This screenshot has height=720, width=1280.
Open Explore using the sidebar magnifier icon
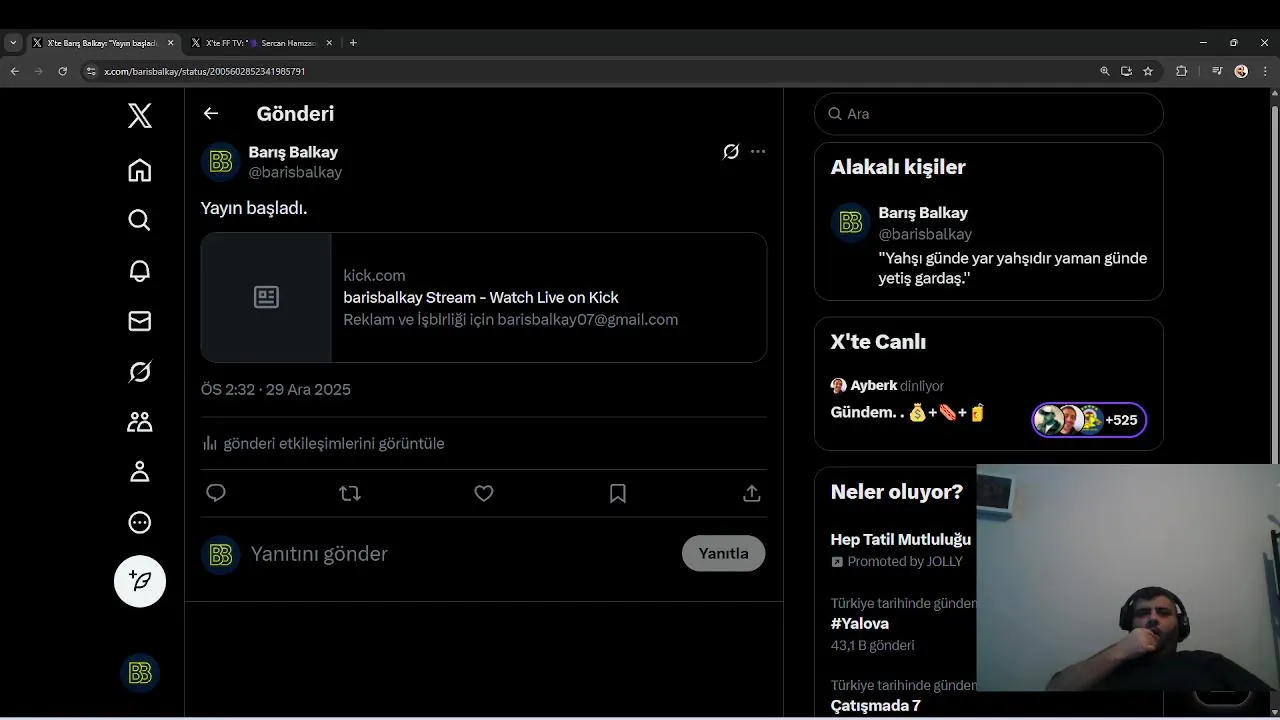pyautogui.click(x=140, y=220)
